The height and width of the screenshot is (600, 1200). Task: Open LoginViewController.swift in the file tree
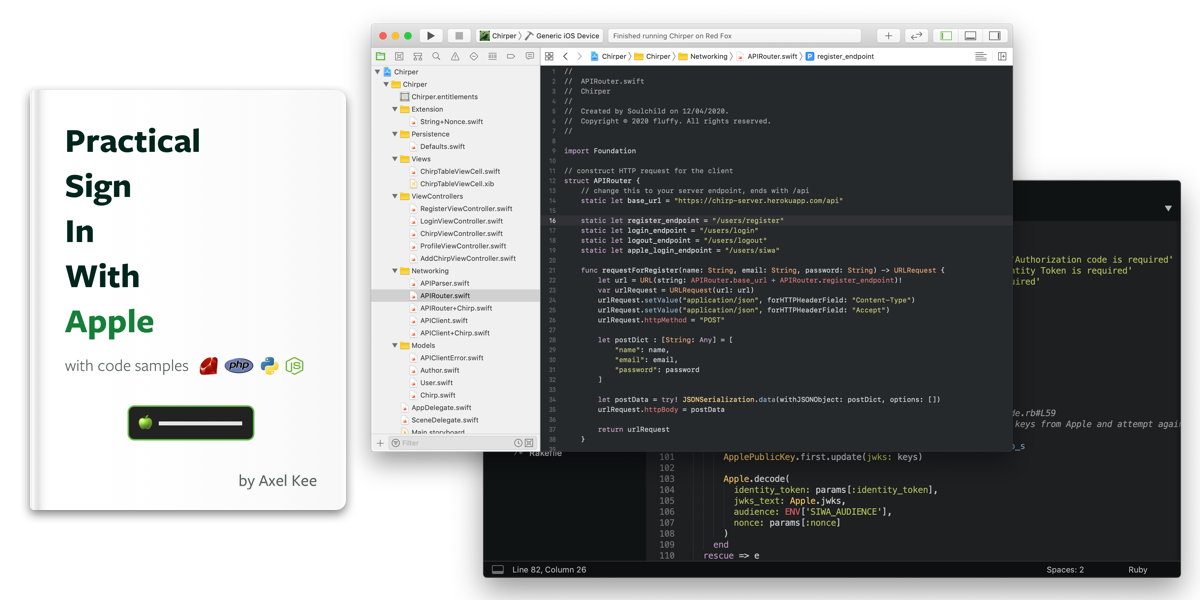point(461,221)
